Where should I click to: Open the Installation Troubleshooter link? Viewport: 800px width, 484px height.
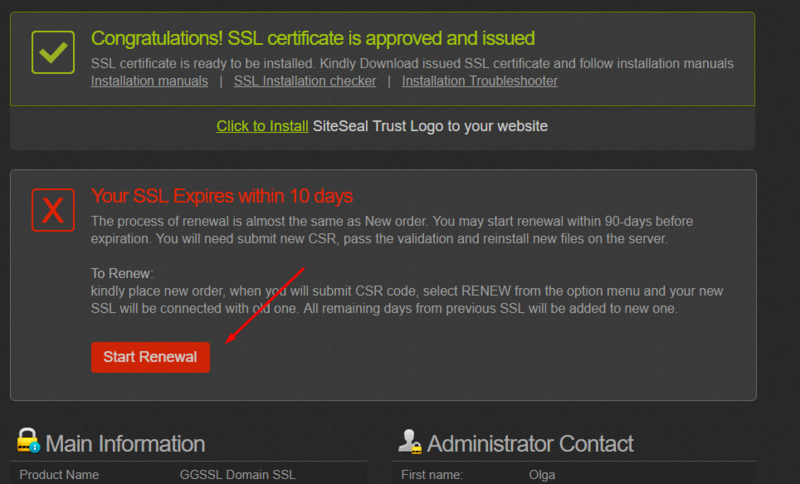pyautogui.click(x=480, y=81)
